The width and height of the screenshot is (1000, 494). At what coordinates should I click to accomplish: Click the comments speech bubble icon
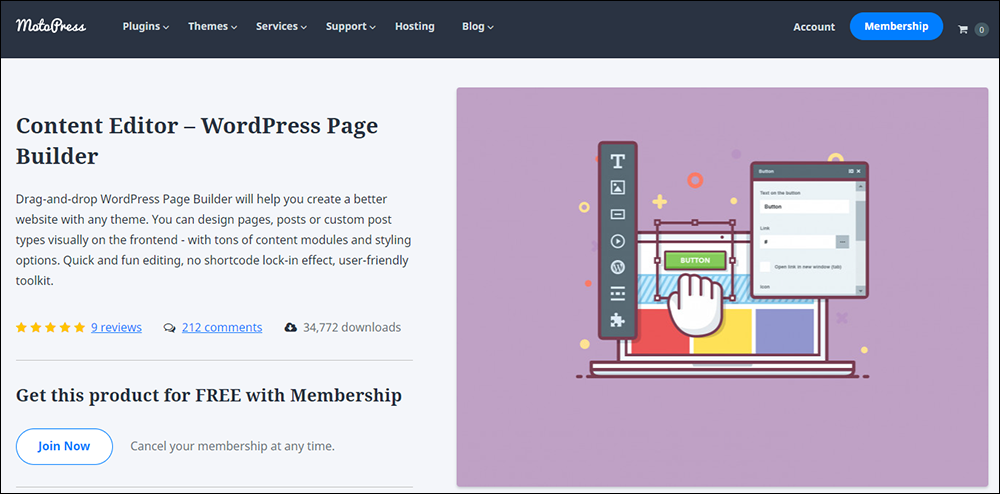[x=169, y=328]
